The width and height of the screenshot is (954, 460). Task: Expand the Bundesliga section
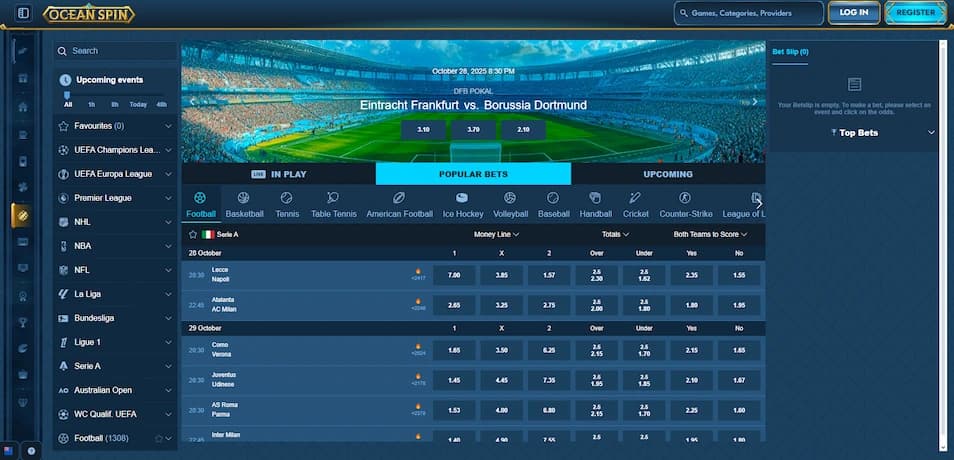click(115, 318)
